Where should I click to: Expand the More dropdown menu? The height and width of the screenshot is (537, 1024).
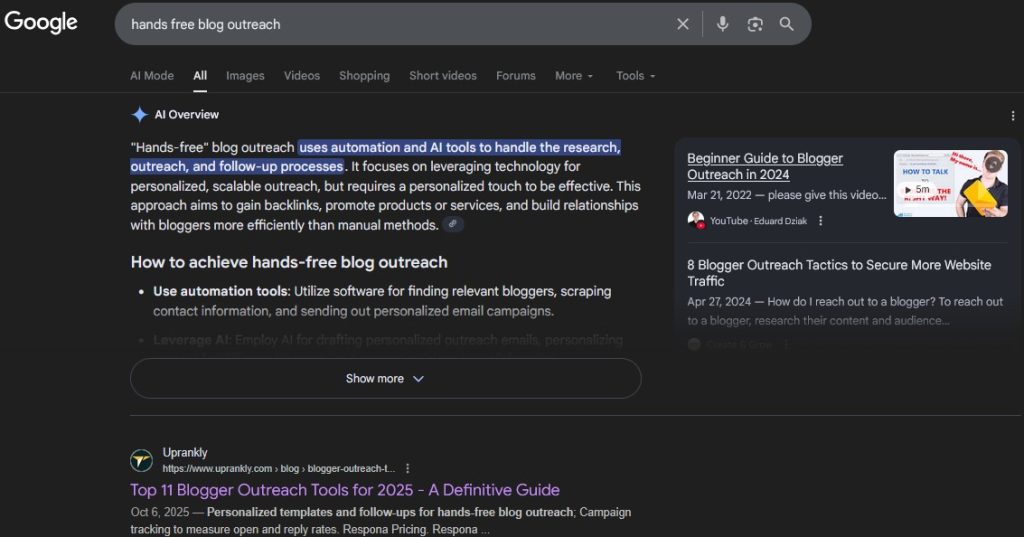tap(574, 76)
